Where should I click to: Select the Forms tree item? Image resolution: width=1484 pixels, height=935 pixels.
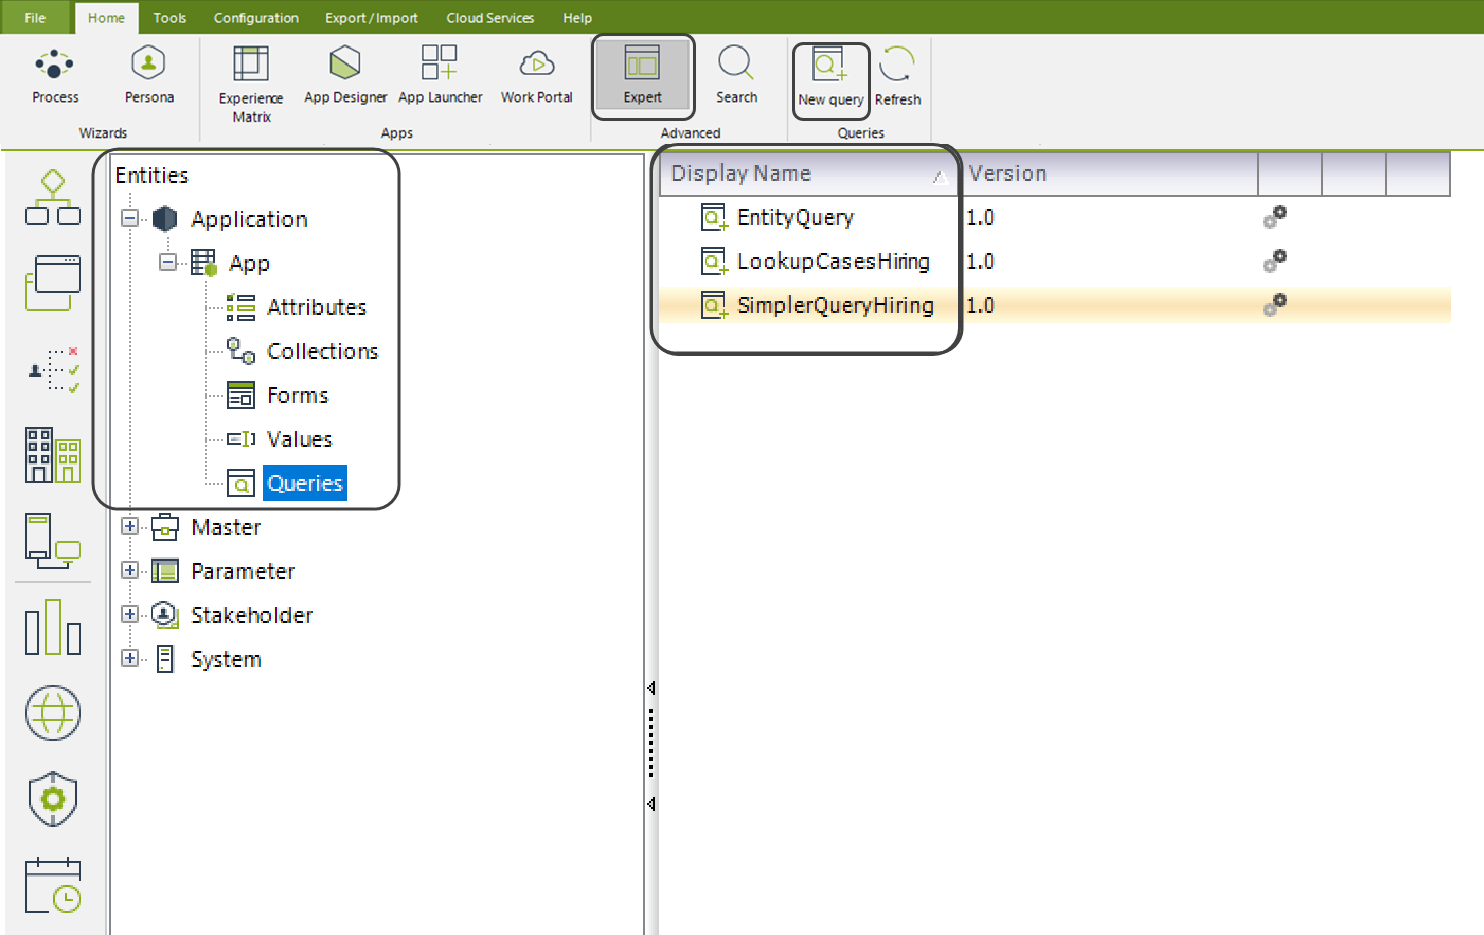[297, 395]
